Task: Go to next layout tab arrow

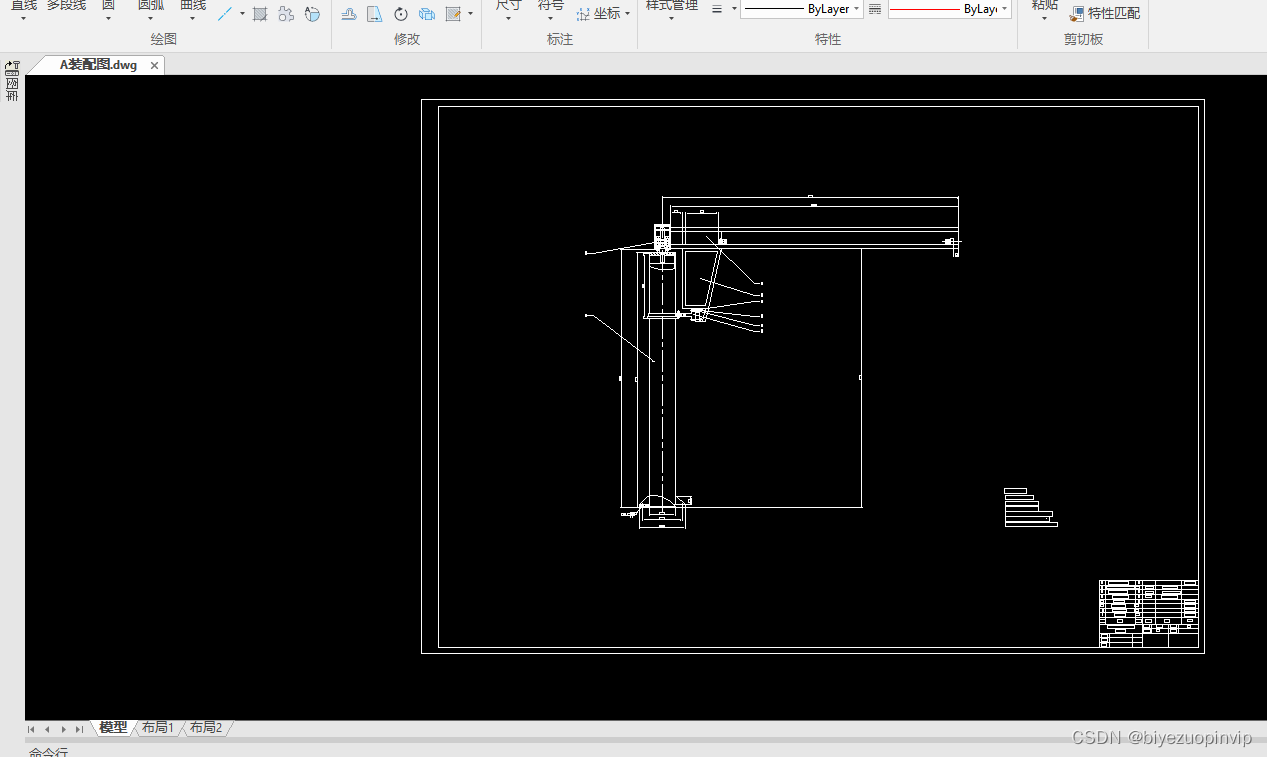Action: [x=63, y=729]
